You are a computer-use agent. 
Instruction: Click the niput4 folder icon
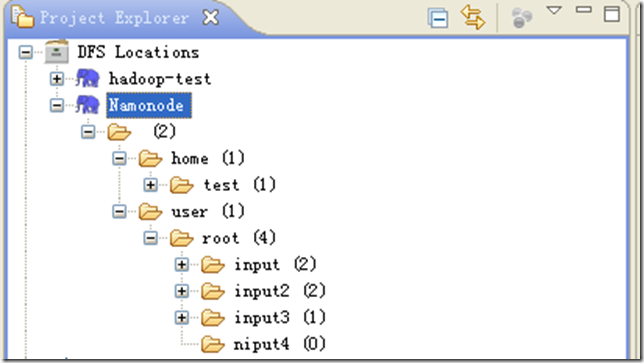(x=213, y=344)
